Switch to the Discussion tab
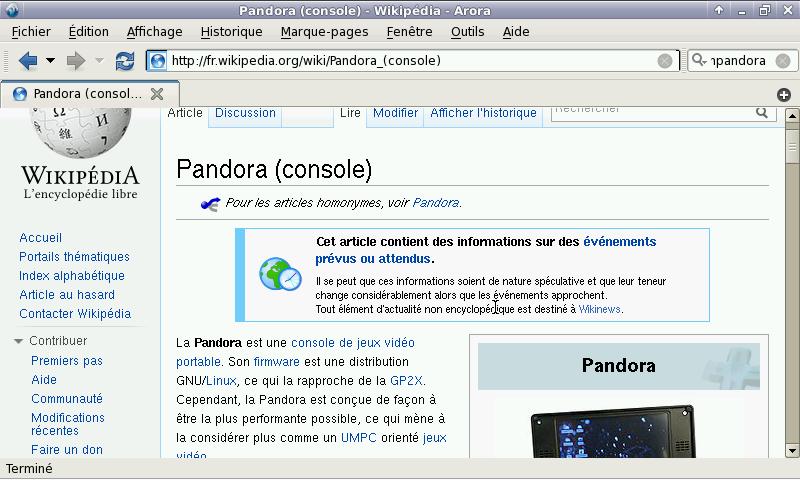The width and height of the screenshot is (800, 480). point(245,113)
